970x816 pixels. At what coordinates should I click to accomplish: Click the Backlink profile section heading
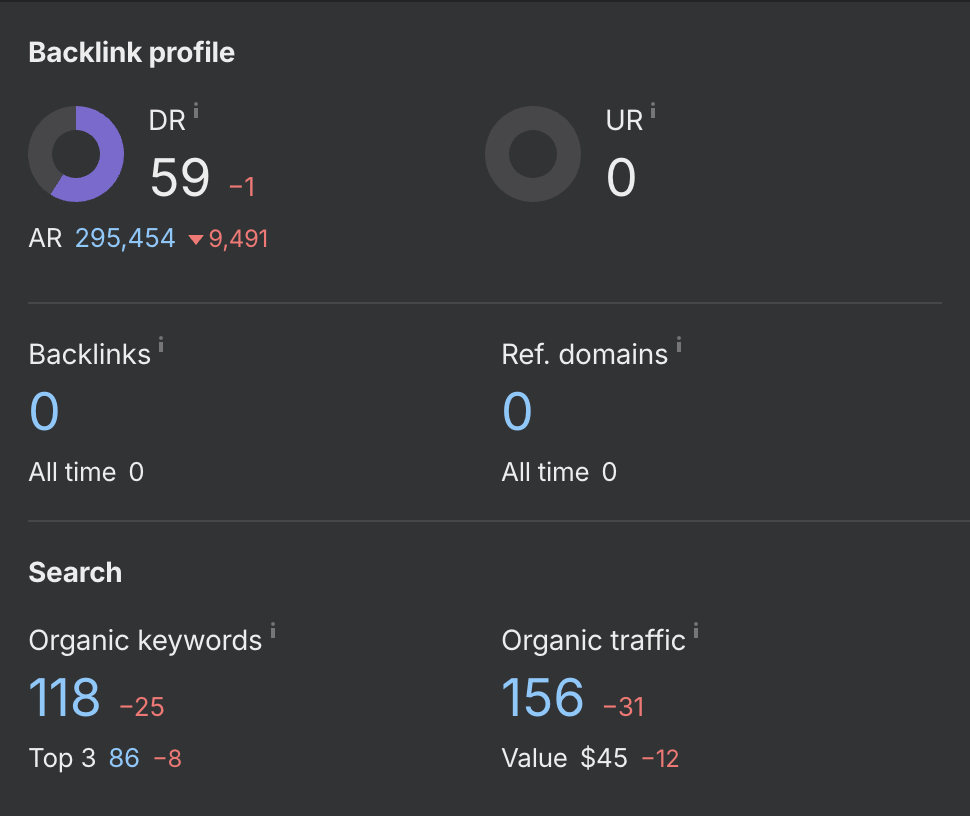(x=132, y=53)
